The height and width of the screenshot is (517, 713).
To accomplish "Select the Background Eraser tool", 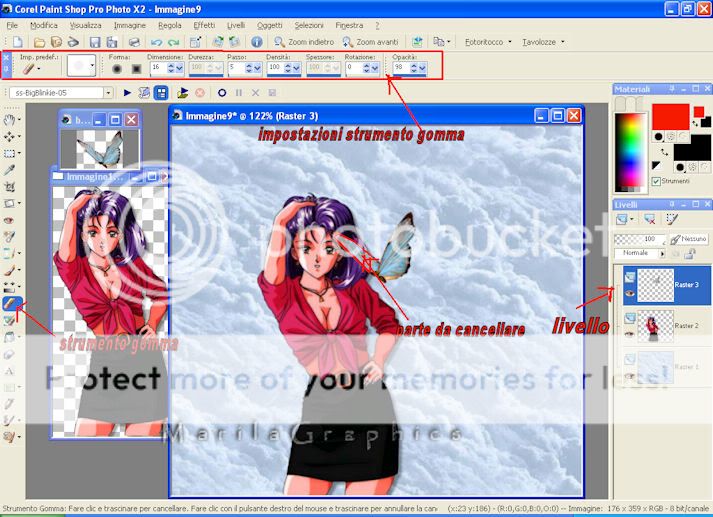I will coord(9,321).
